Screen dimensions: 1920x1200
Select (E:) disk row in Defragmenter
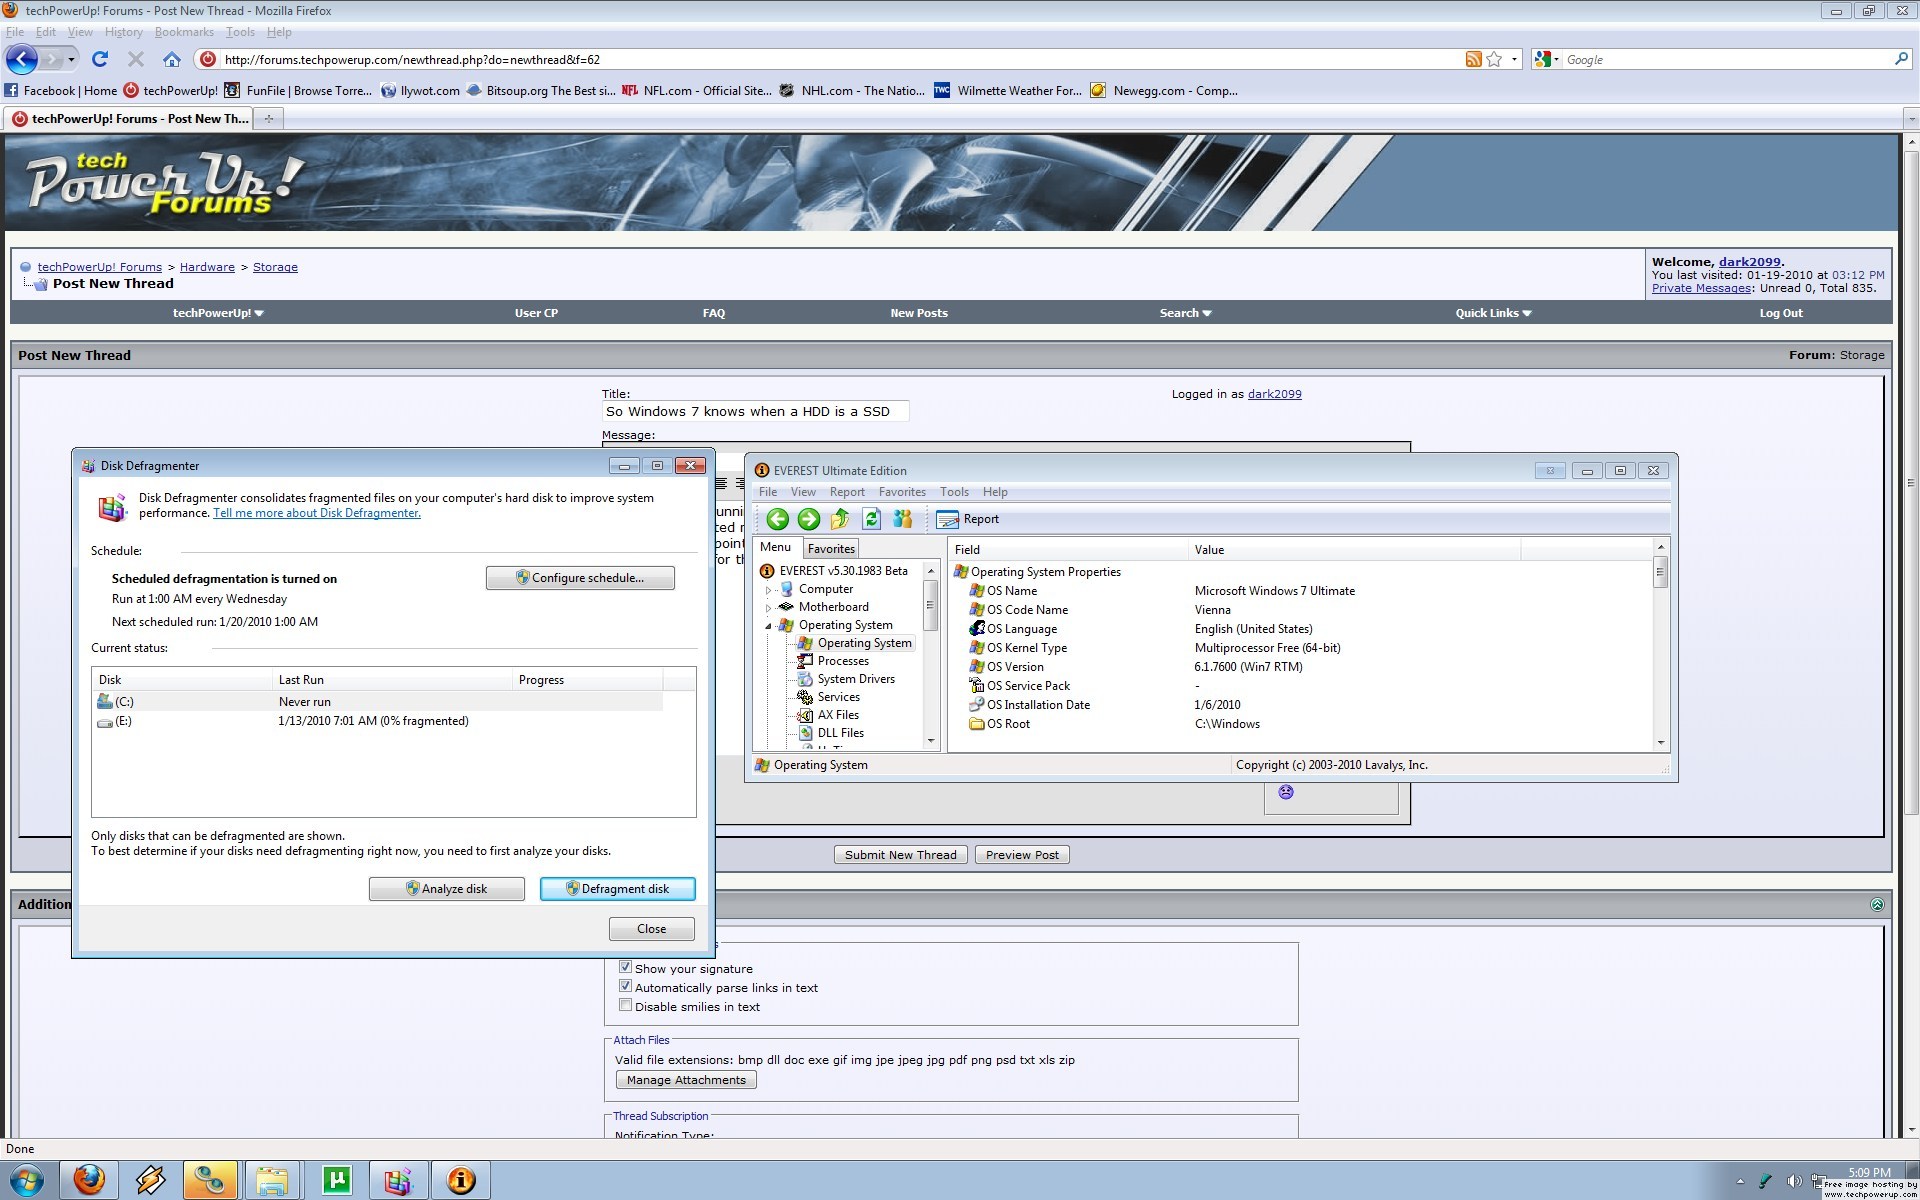(378, 721)
